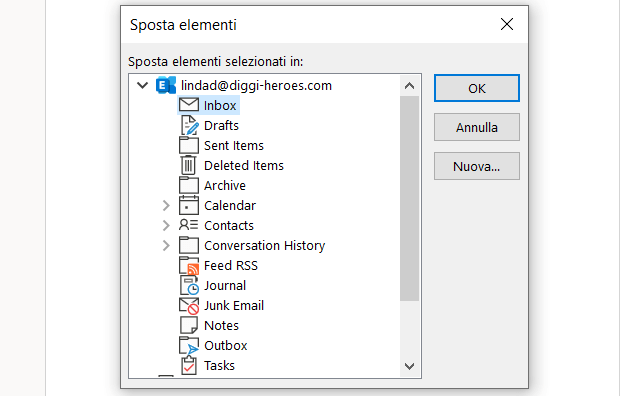This screenshot has width=639, height=396.
Task: Collapse the lindad@diggi-heroes.com account tree
Action: pos(142,85)
